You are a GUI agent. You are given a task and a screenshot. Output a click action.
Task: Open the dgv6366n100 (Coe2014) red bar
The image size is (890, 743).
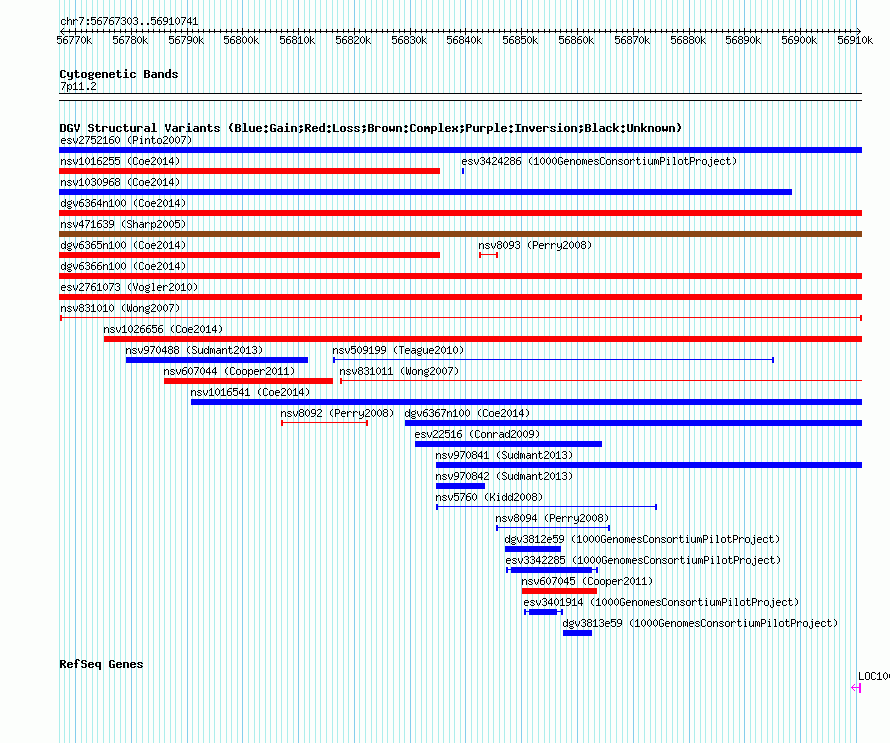click(x=460, y=276)
